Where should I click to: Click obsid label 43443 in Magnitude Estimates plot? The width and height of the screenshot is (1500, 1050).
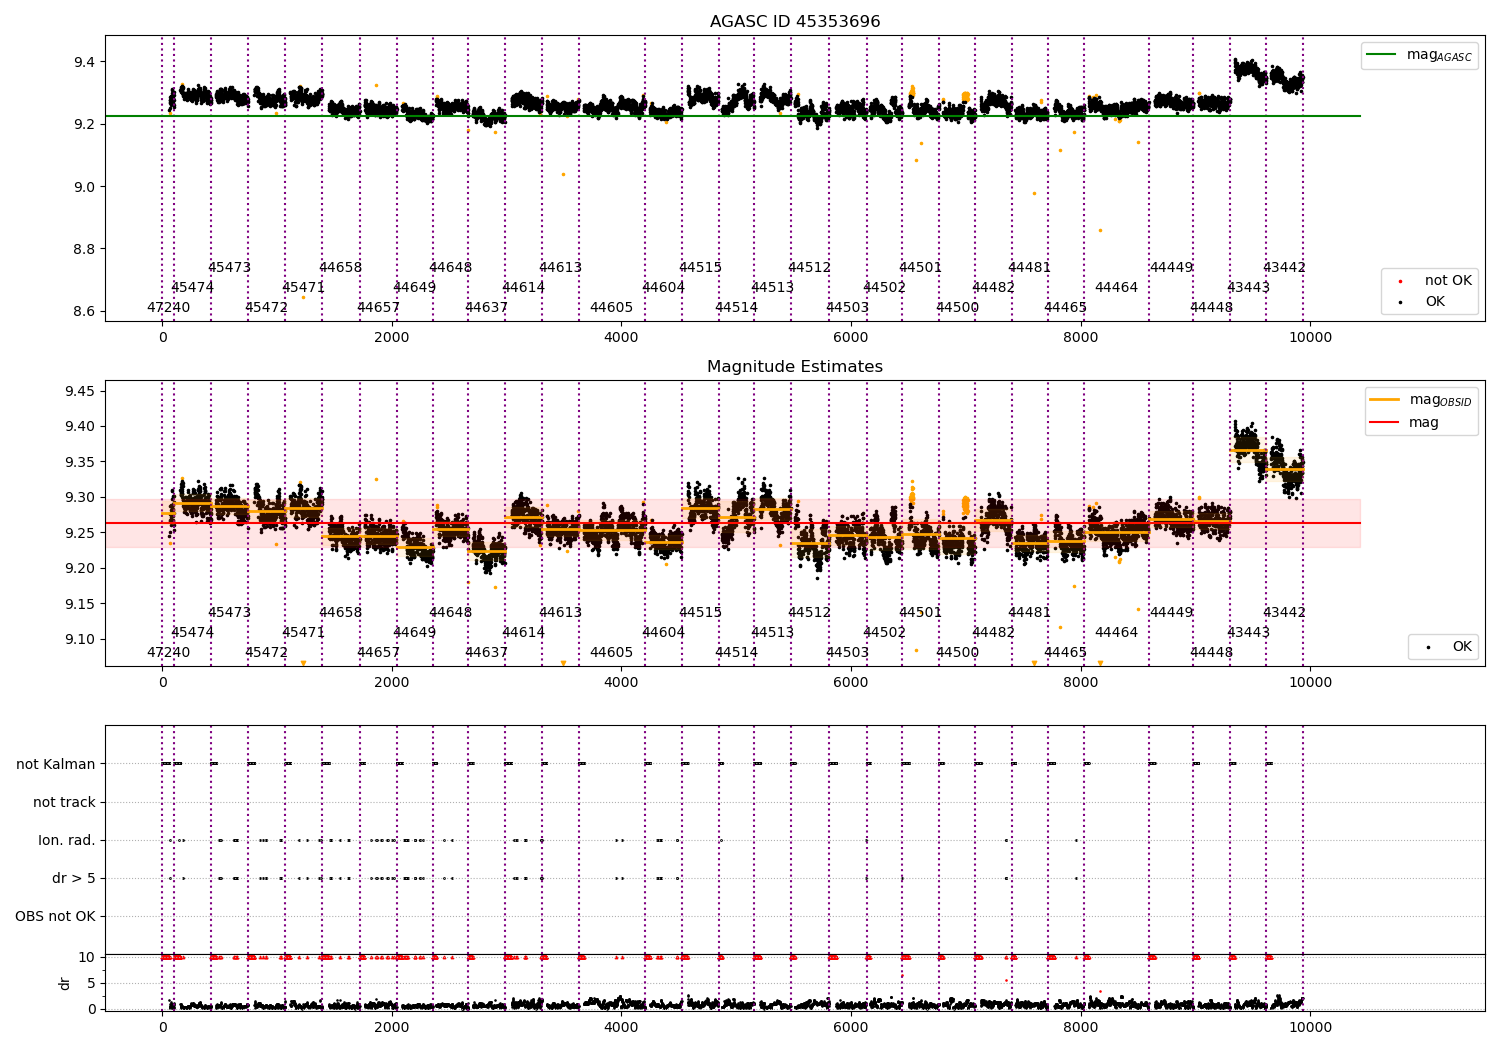click(1248, 632)
